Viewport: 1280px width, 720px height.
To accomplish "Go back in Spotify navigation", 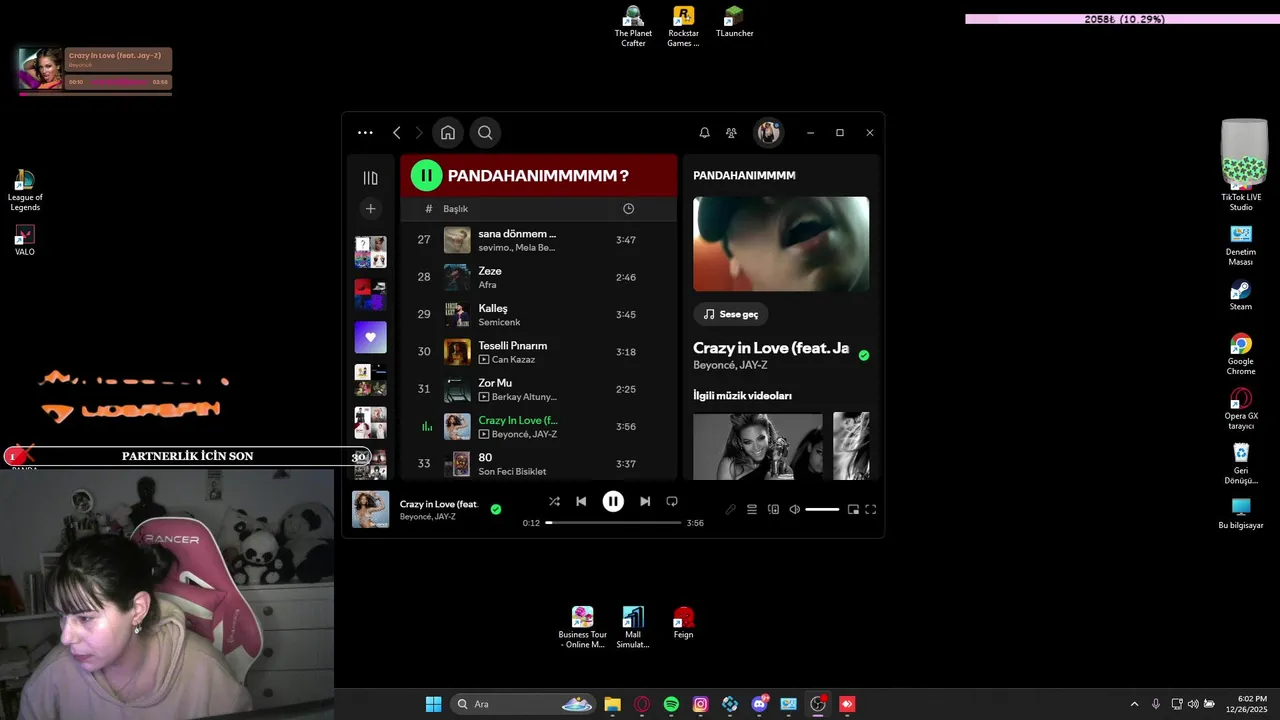I will [397, 133].
